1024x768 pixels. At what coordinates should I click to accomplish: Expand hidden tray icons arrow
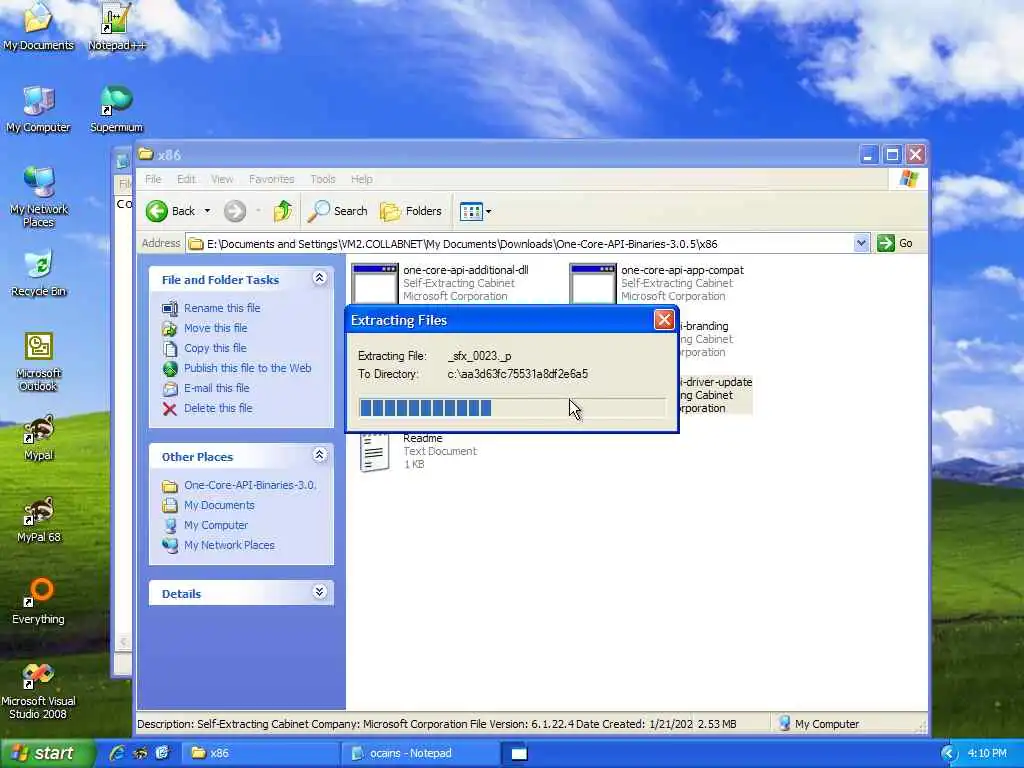[949, 754]
